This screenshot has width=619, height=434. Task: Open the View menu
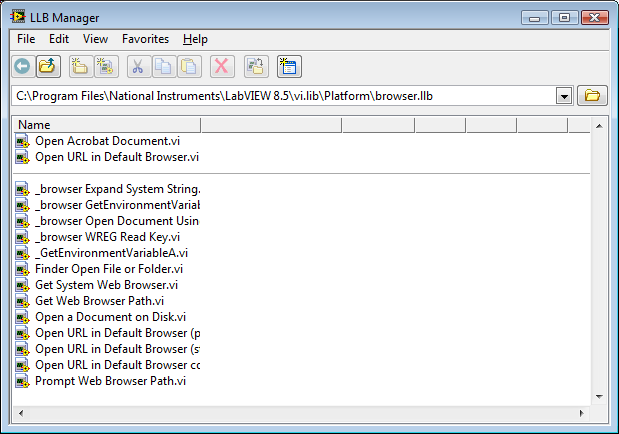(95, 39)
